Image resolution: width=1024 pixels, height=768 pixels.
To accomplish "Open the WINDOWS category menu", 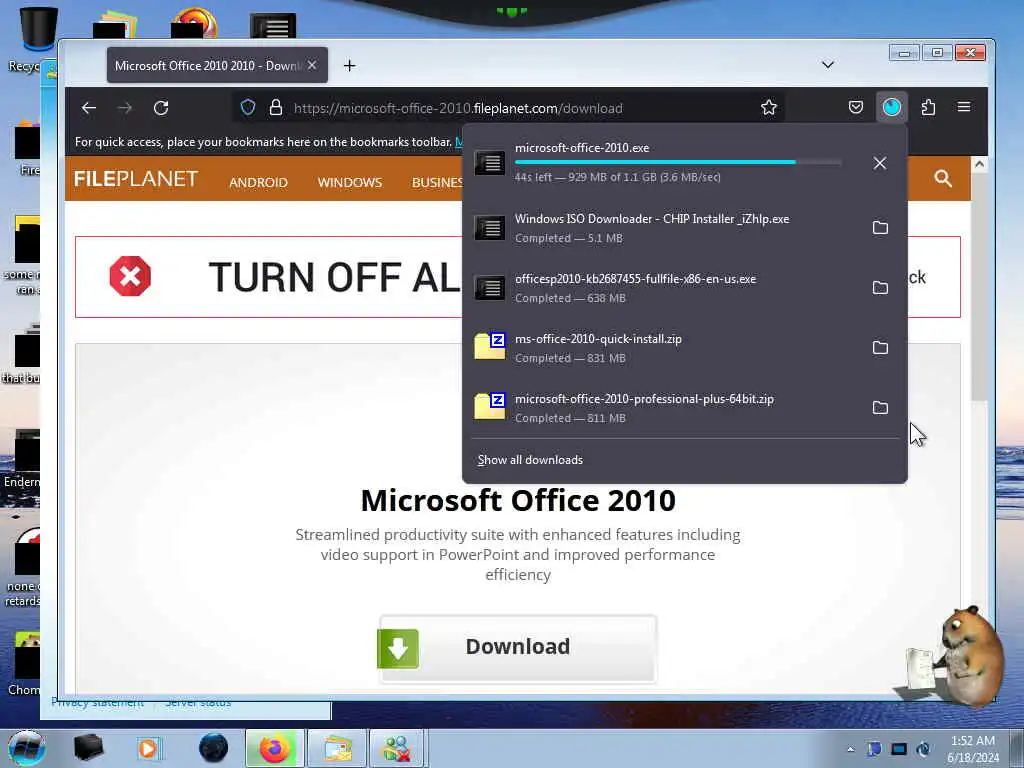I will (349, 182).
